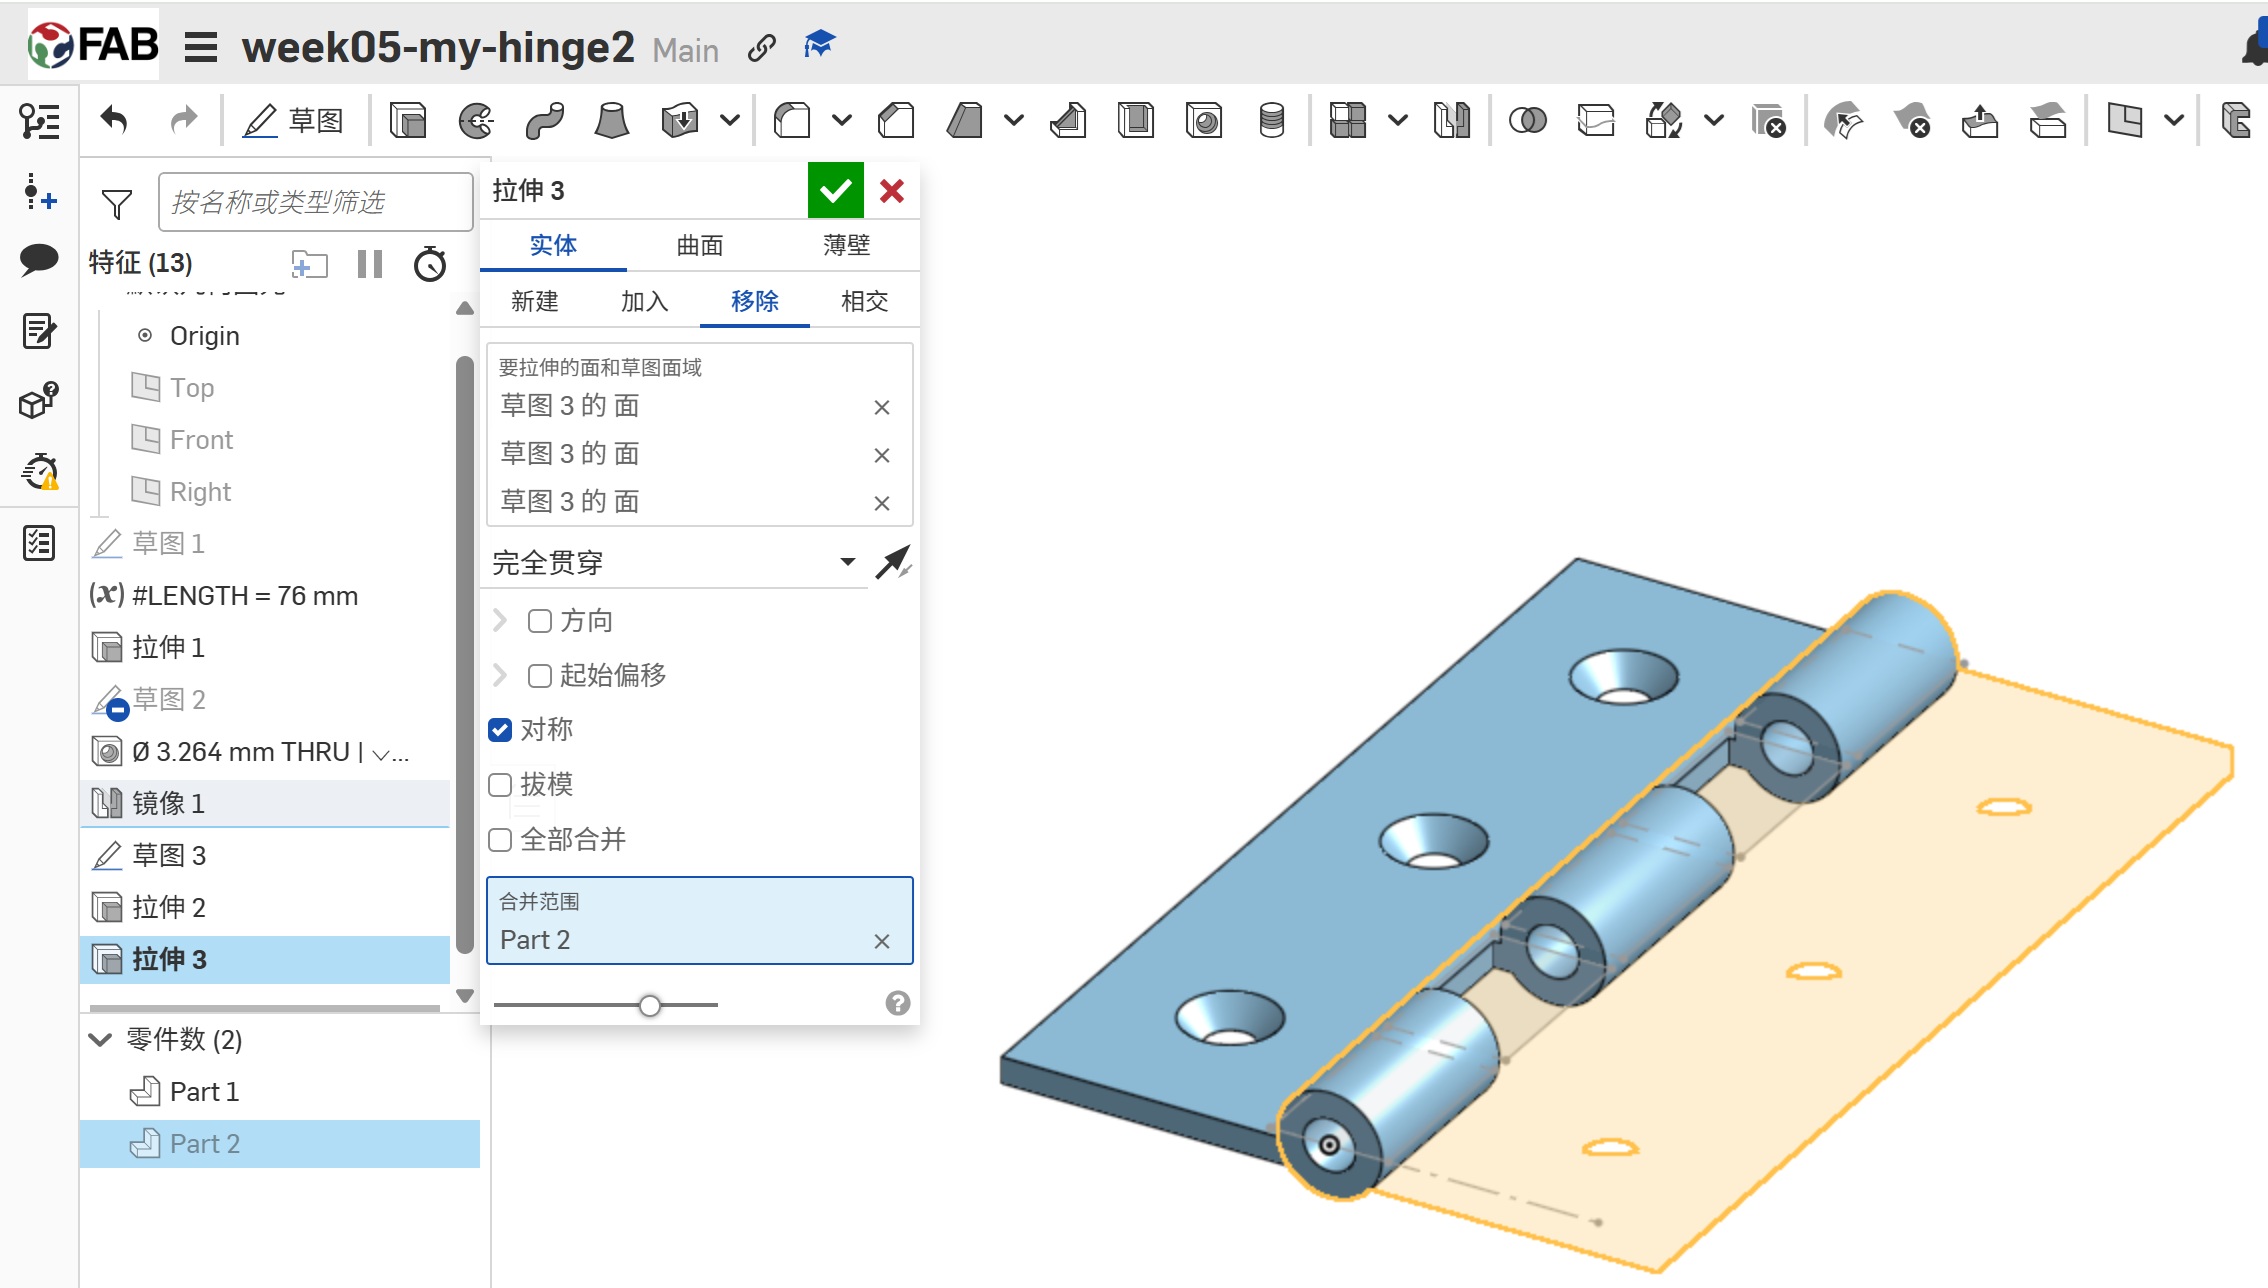Select the Sweep tool icon
The width and height of the screenshot is (2268, 1288).
(x=544, y=121)
